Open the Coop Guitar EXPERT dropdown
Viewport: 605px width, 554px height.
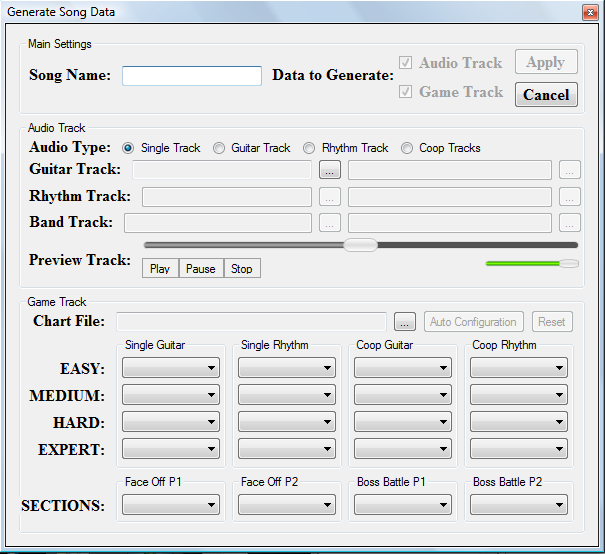(403, 449)
